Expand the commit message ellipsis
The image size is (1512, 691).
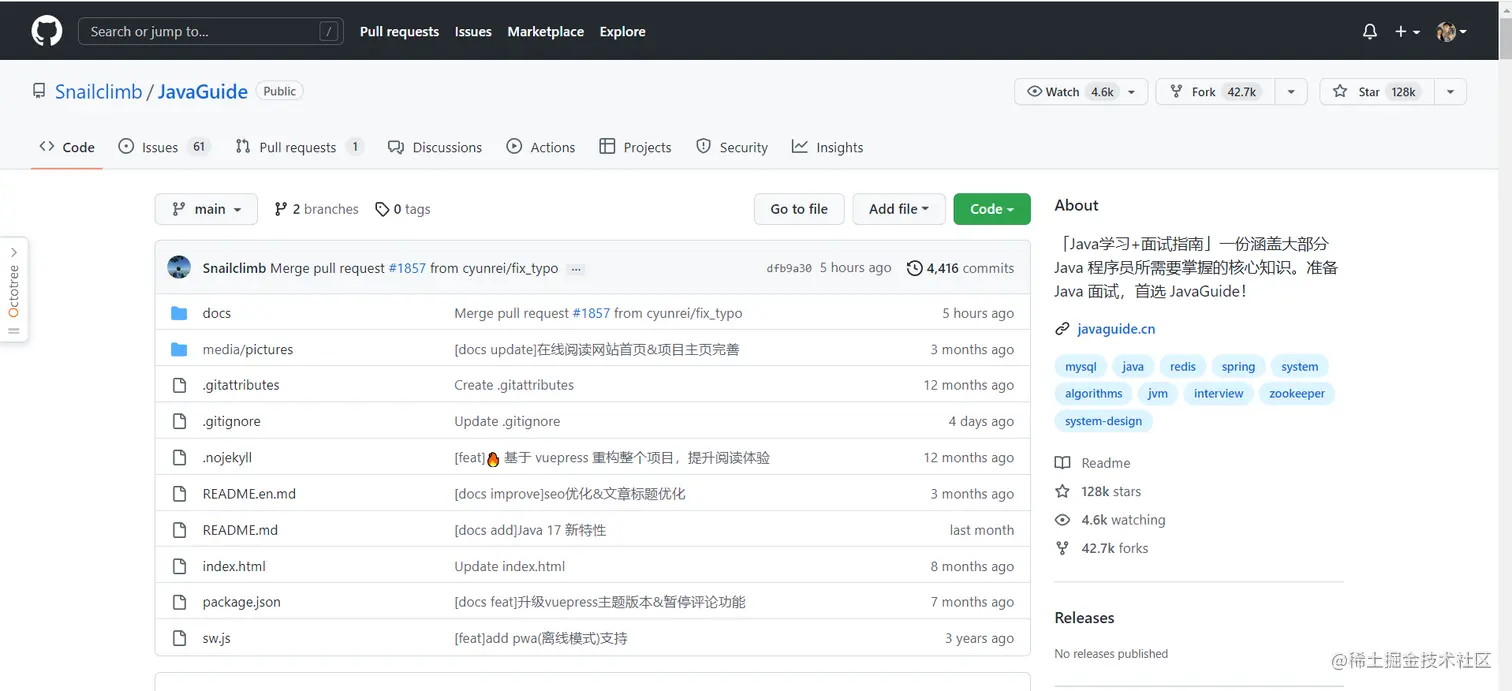pyautogui.click(x=576, y=269)
